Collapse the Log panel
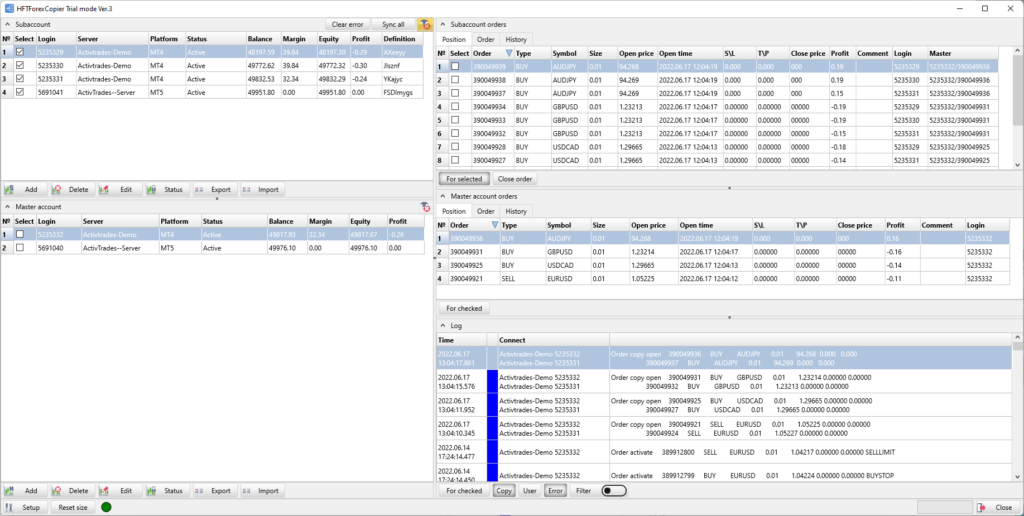The width and height of the screenshot is (1024, 516). click(443, 325)
